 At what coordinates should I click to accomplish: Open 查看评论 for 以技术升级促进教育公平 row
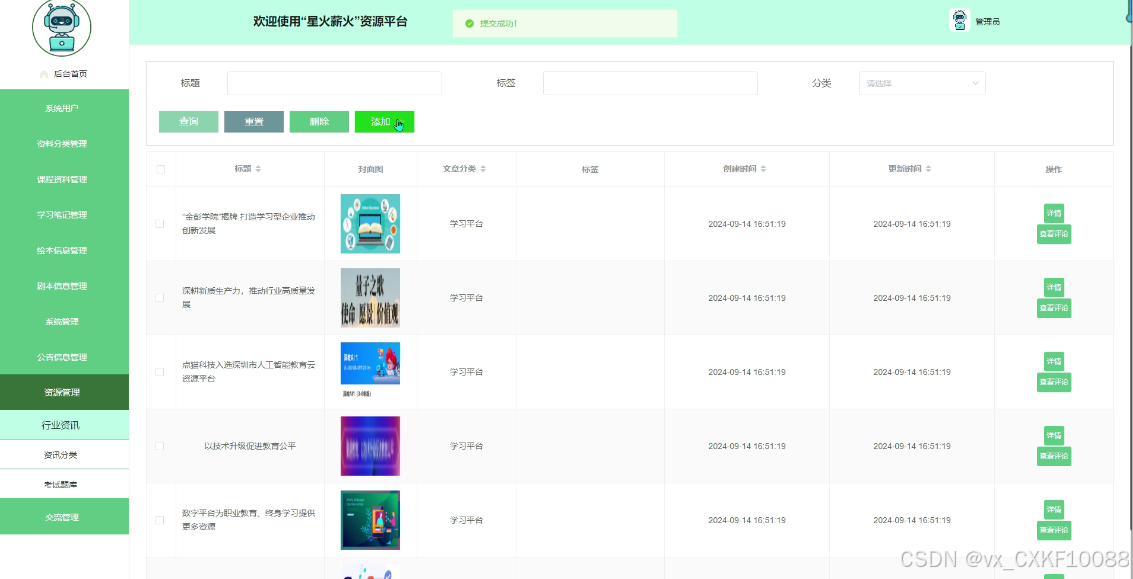click(x=1054, y=456)
